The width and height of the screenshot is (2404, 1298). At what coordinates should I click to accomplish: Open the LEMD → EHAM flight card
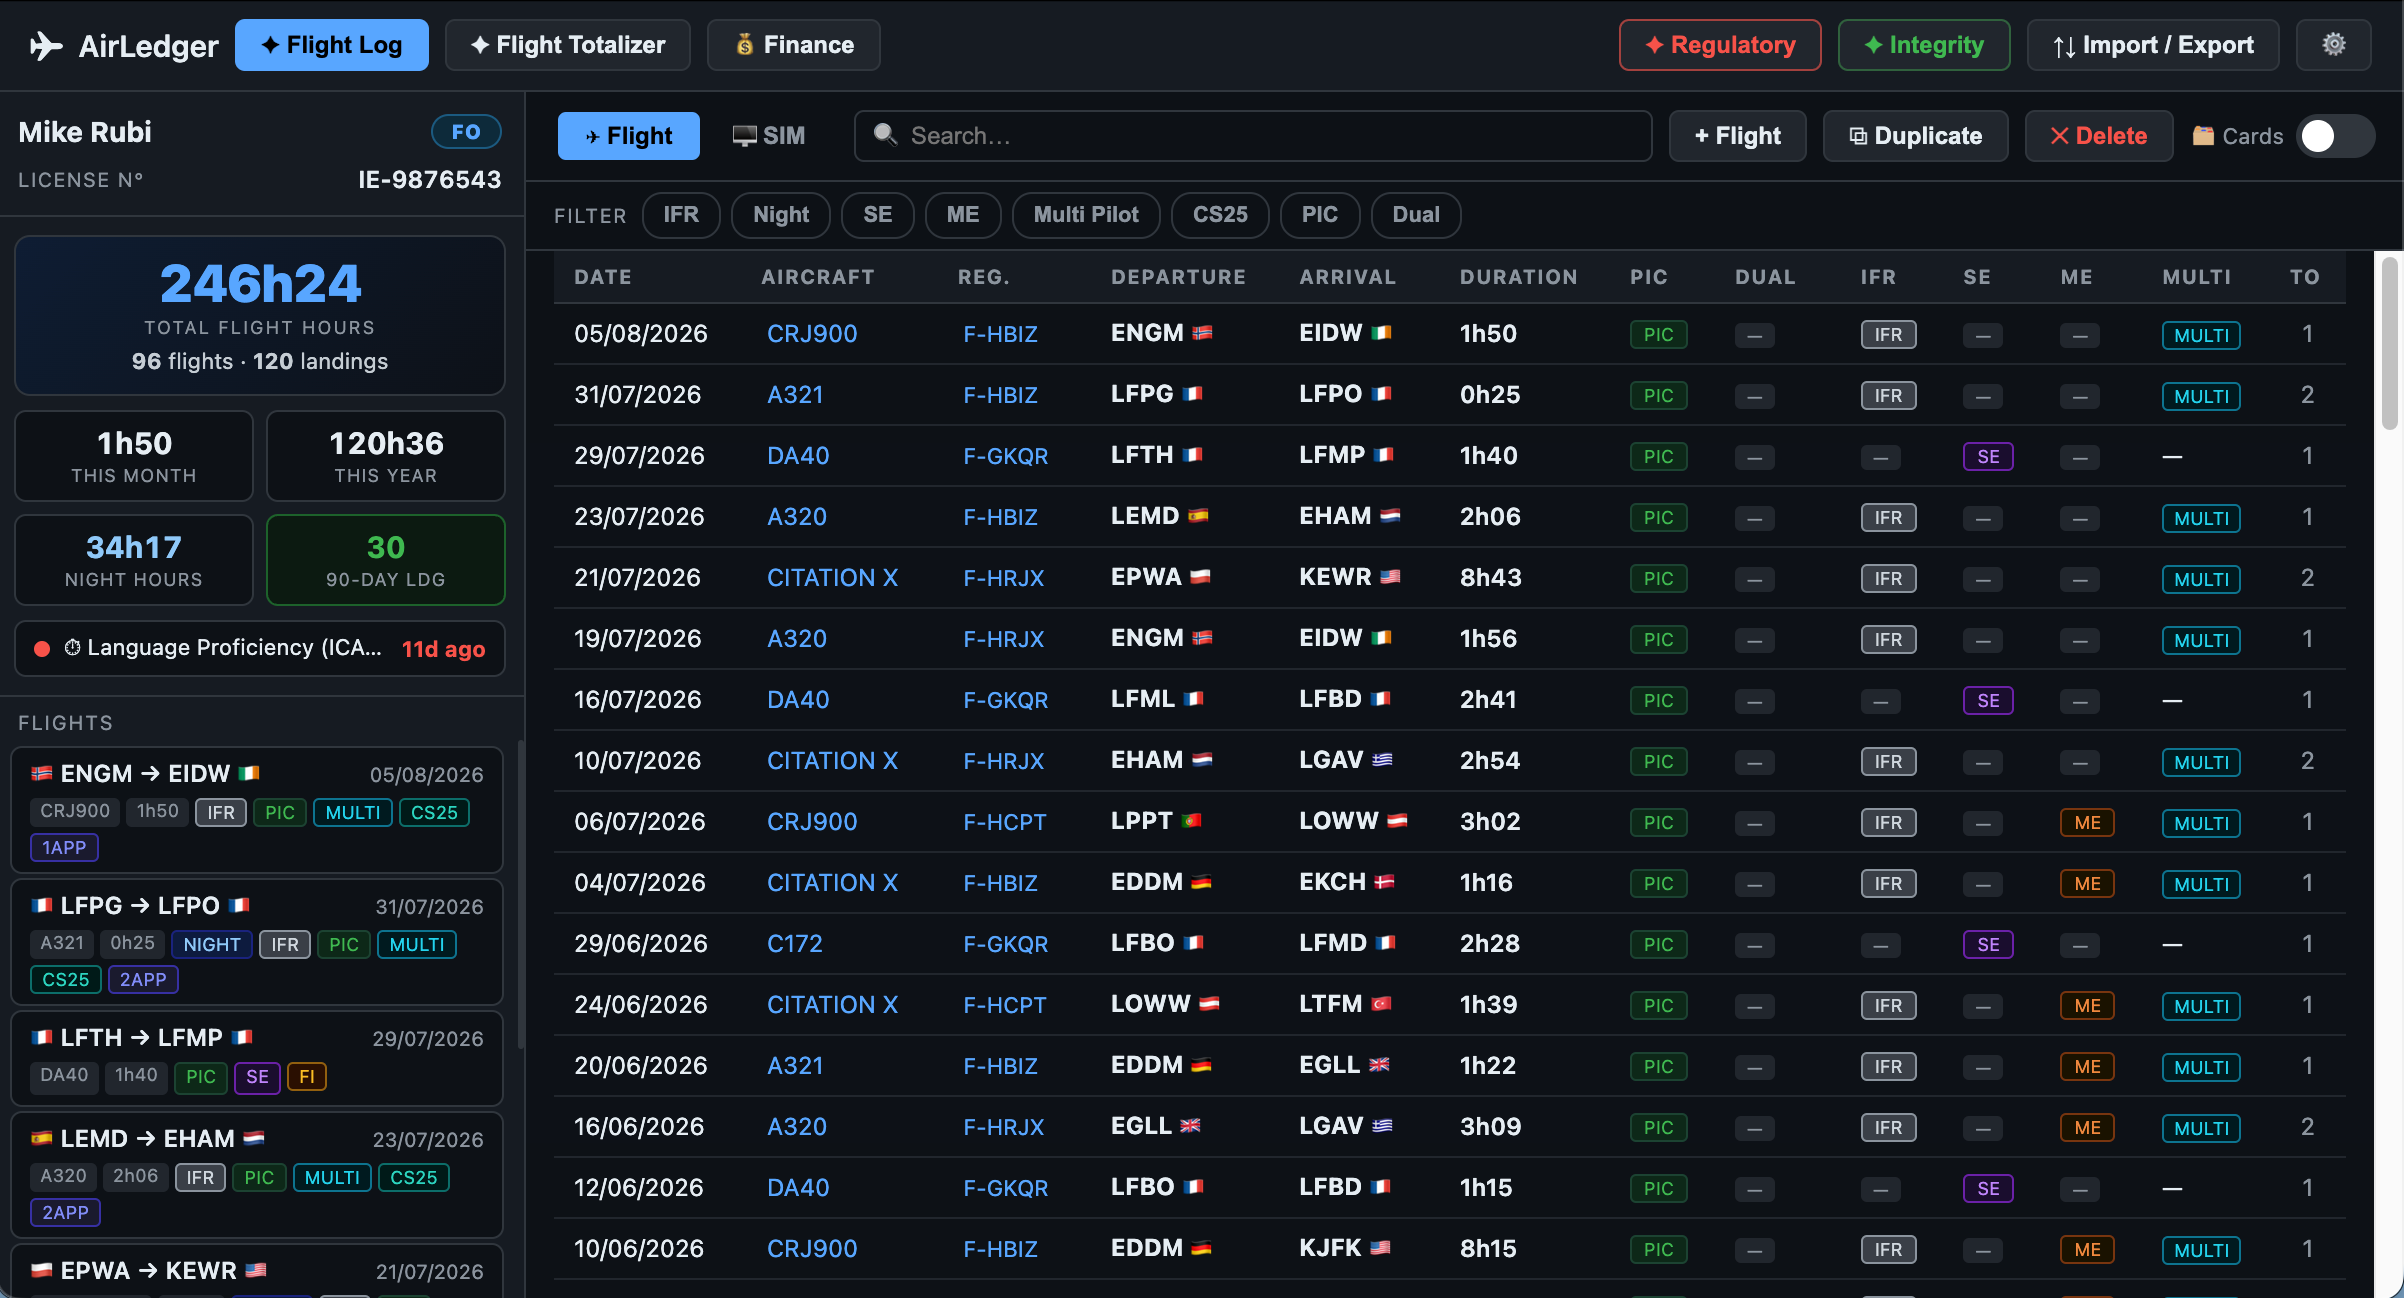point(257,1175)
